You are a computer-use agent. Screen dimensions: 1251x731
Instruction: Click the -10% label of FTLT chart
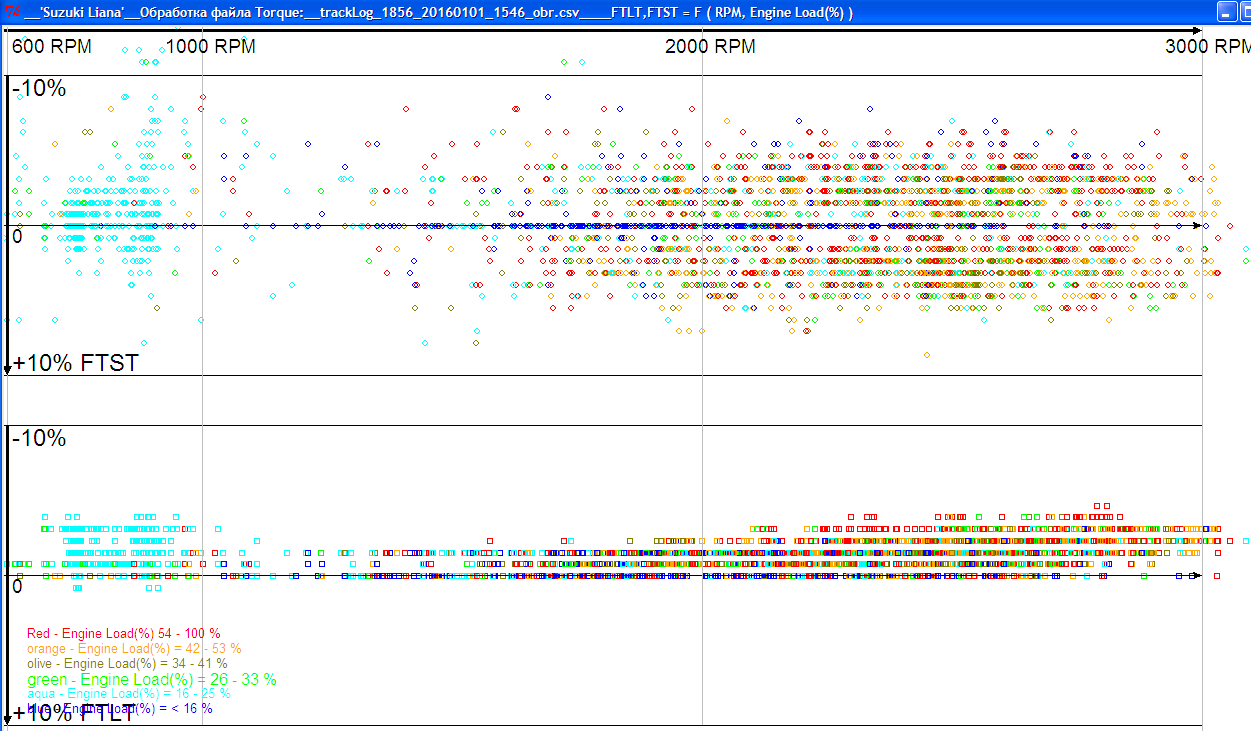[x=39, y=439]
